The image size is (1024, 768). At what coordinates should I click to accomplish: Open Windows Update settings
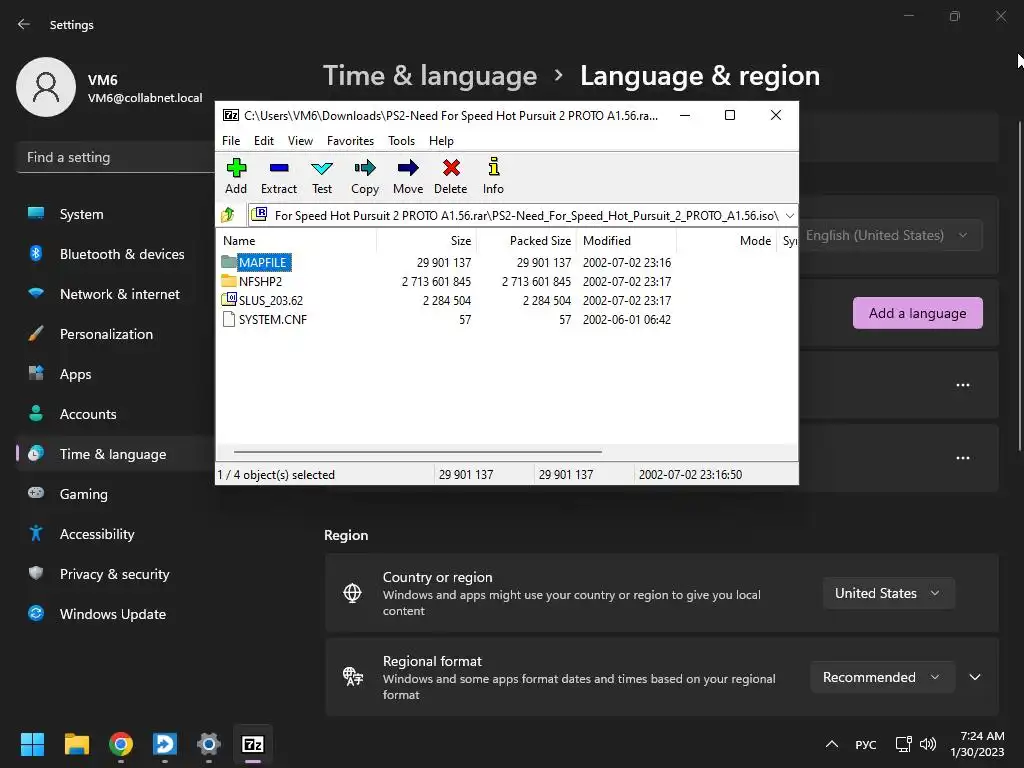pyautogui.click(x=115, y=614)
